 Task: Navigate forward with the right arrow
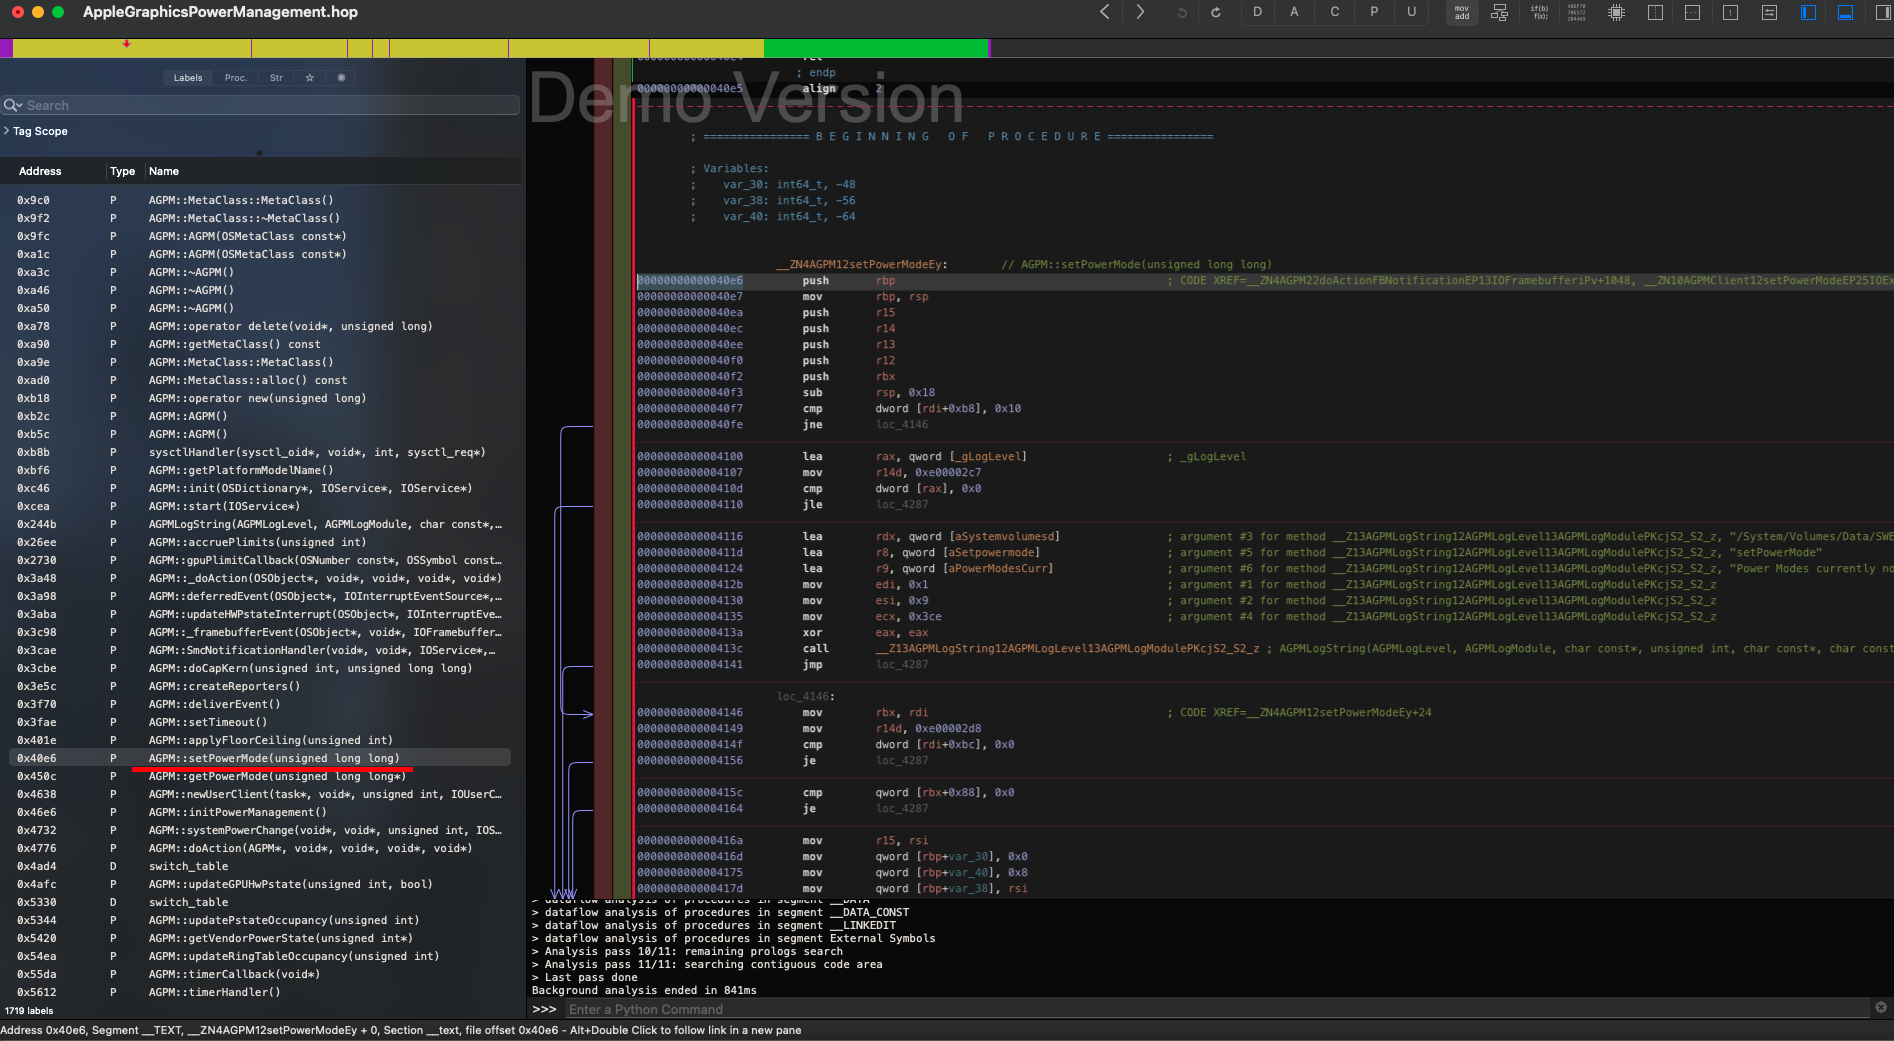1140,12
